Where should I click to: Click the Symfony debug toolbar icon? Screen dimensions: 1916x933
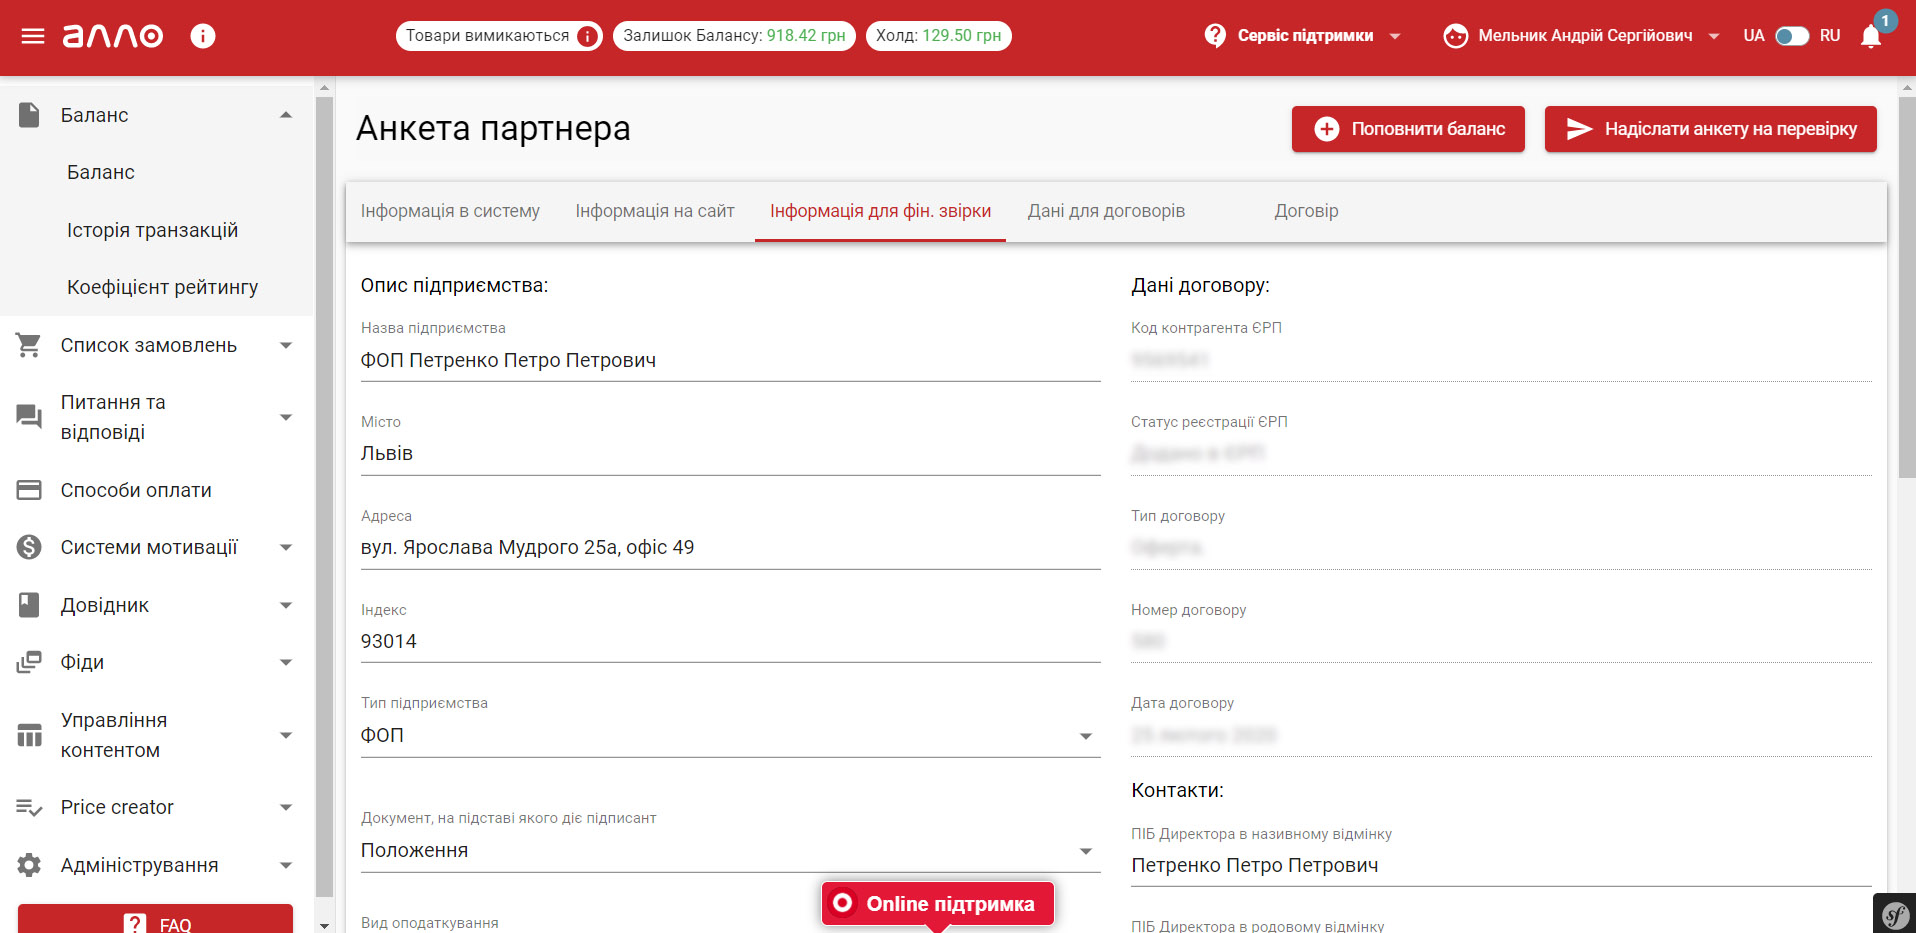pos(1894,914)
